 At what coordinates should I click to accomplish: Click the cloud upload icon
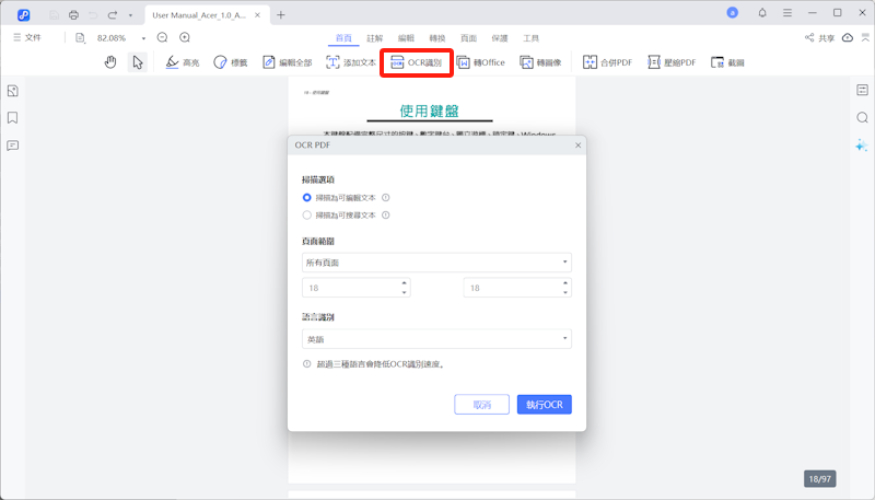pos(848,37)
